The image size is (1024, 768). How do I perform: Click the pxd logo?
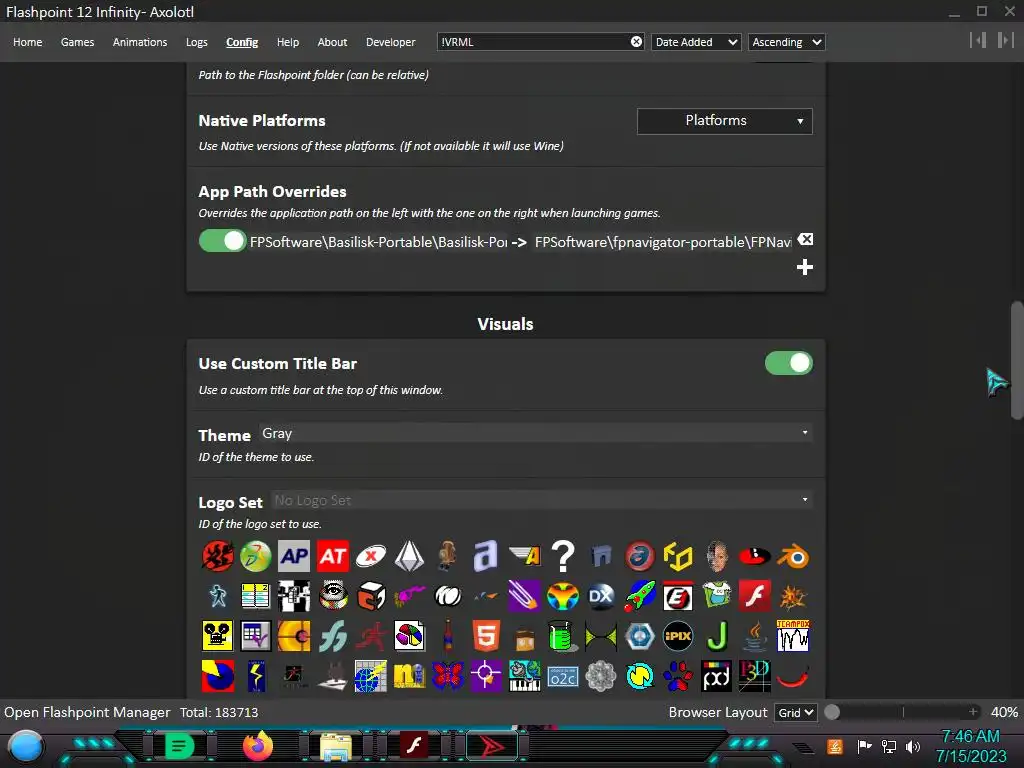click(x=717, y=676)
